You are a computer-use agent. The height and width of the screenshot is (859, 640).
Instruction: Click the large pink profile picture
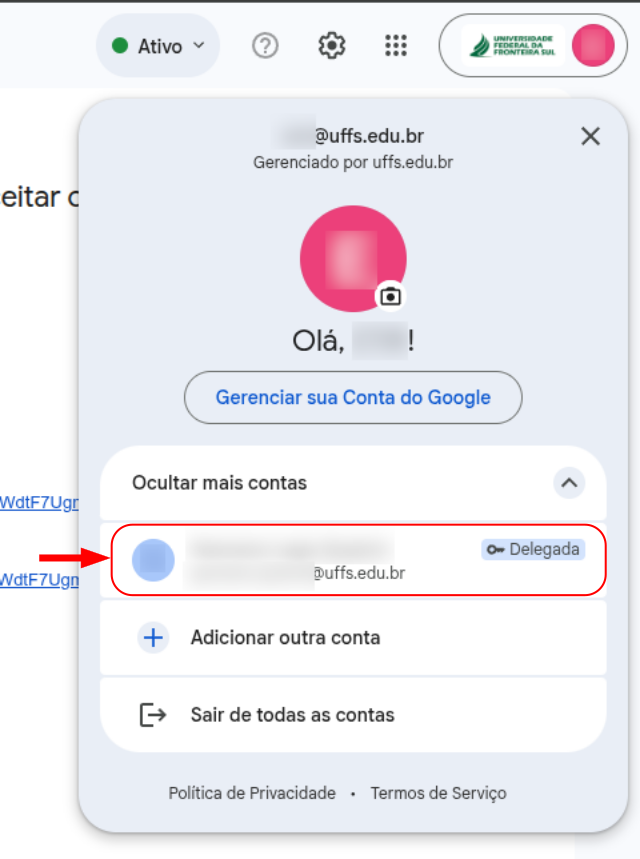click(x=353, y=259)
